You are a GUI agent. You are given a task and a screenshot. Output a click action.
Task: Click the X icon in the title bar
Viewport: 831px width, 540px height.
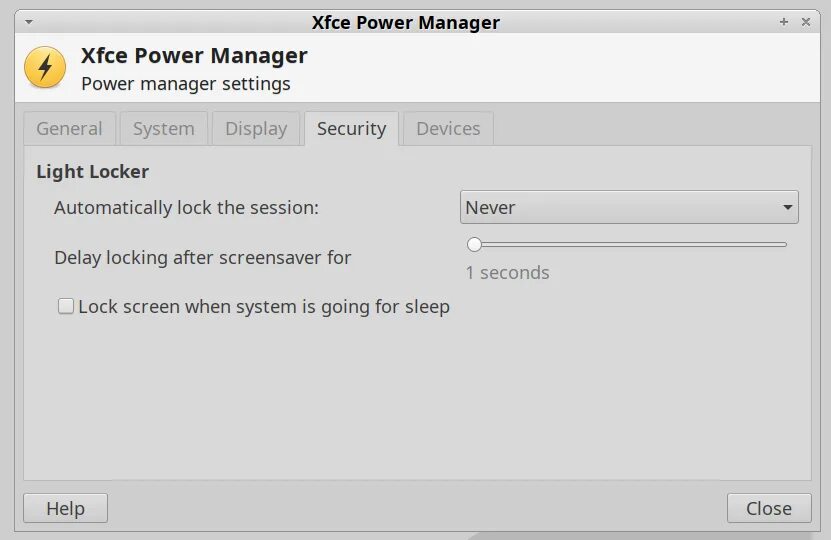[x=805, y=21]
